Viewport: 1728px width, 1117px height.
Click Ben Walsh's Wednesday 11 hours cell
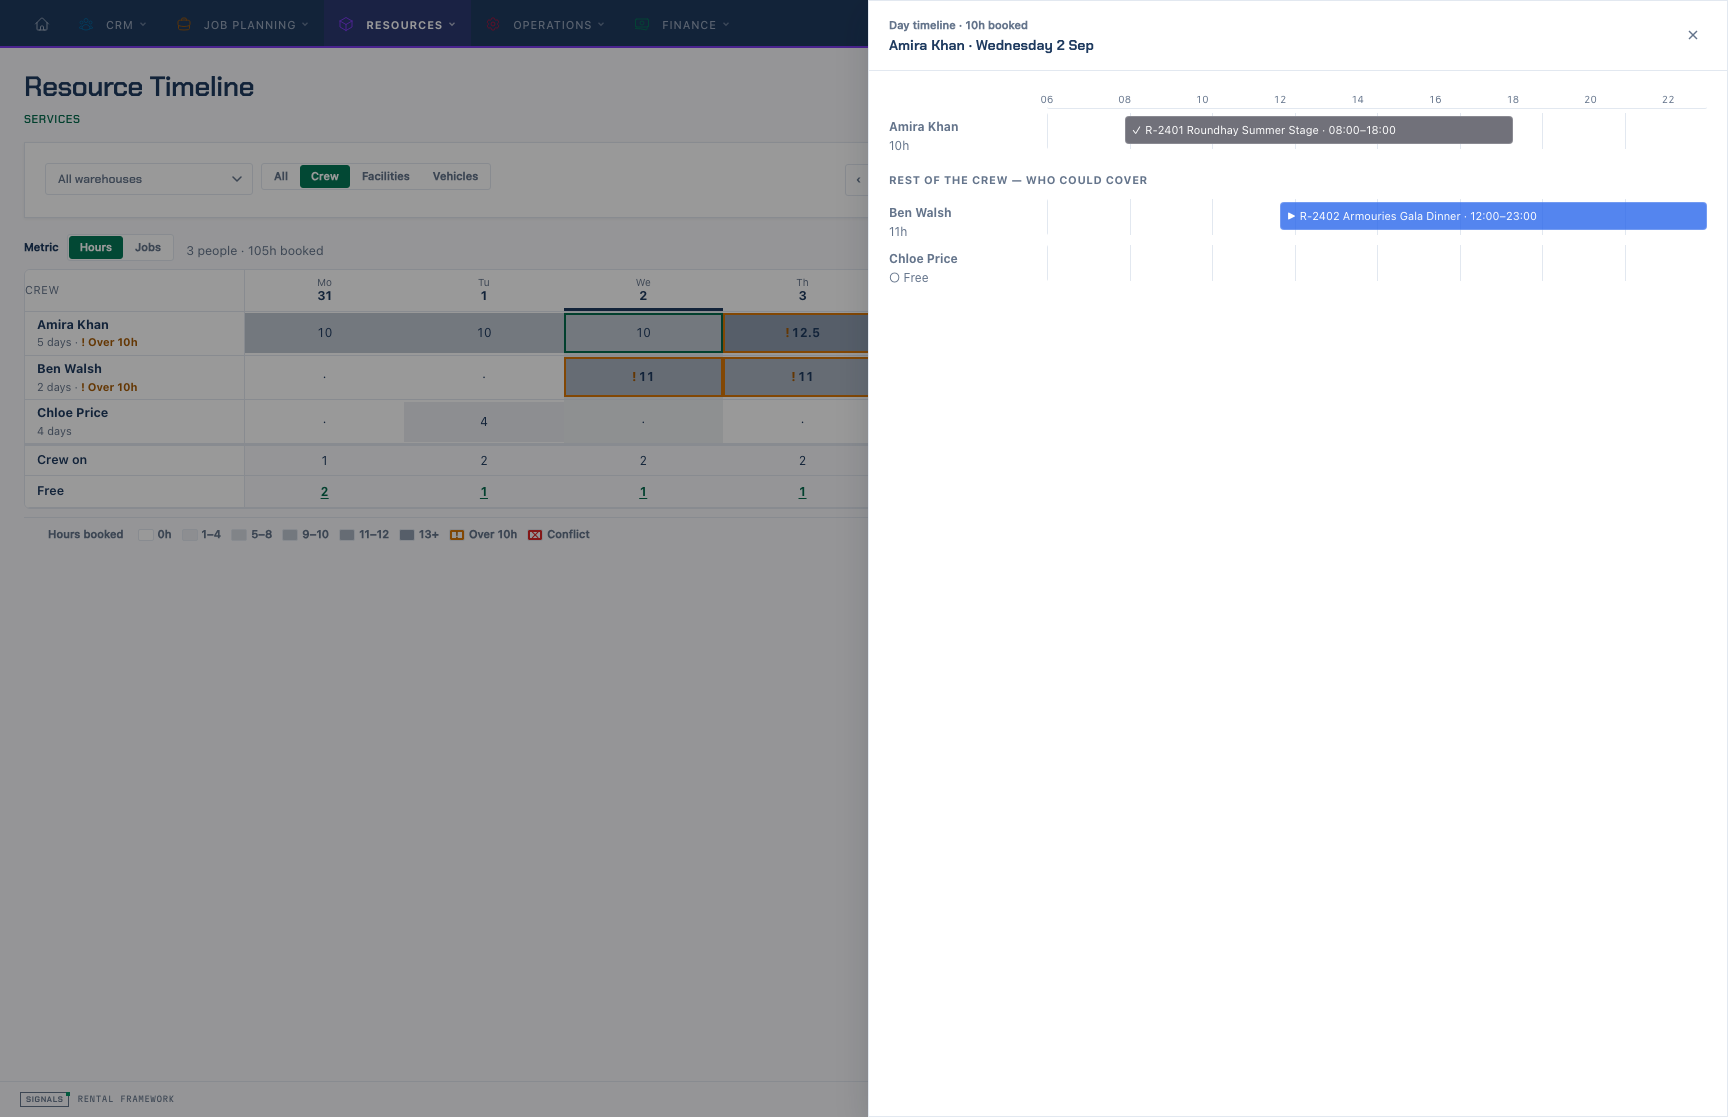click(x=643, y=377)
